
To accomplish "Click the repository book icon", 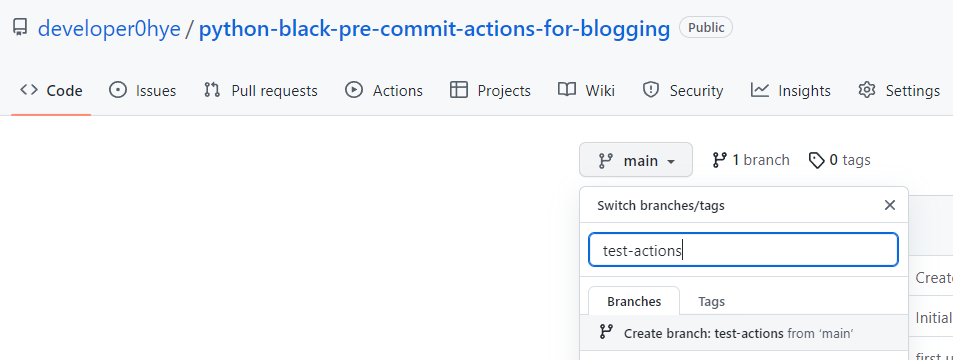I will [20, 27].
